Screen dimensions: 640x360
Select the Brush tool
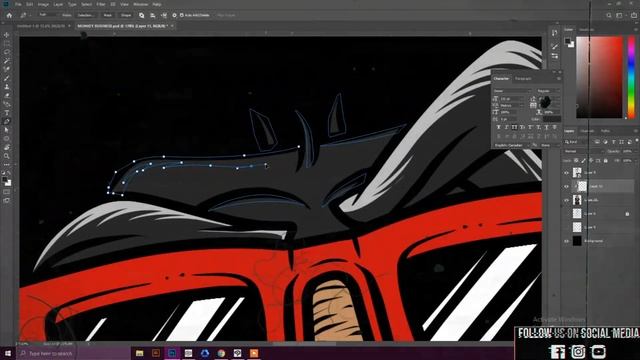(x=7, y=78)
